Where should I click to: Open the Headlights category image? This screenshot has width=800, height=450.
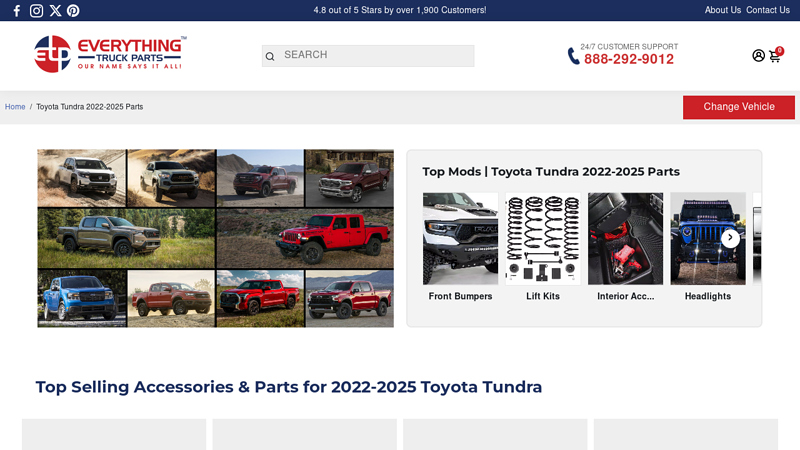(x=708, y=238)
